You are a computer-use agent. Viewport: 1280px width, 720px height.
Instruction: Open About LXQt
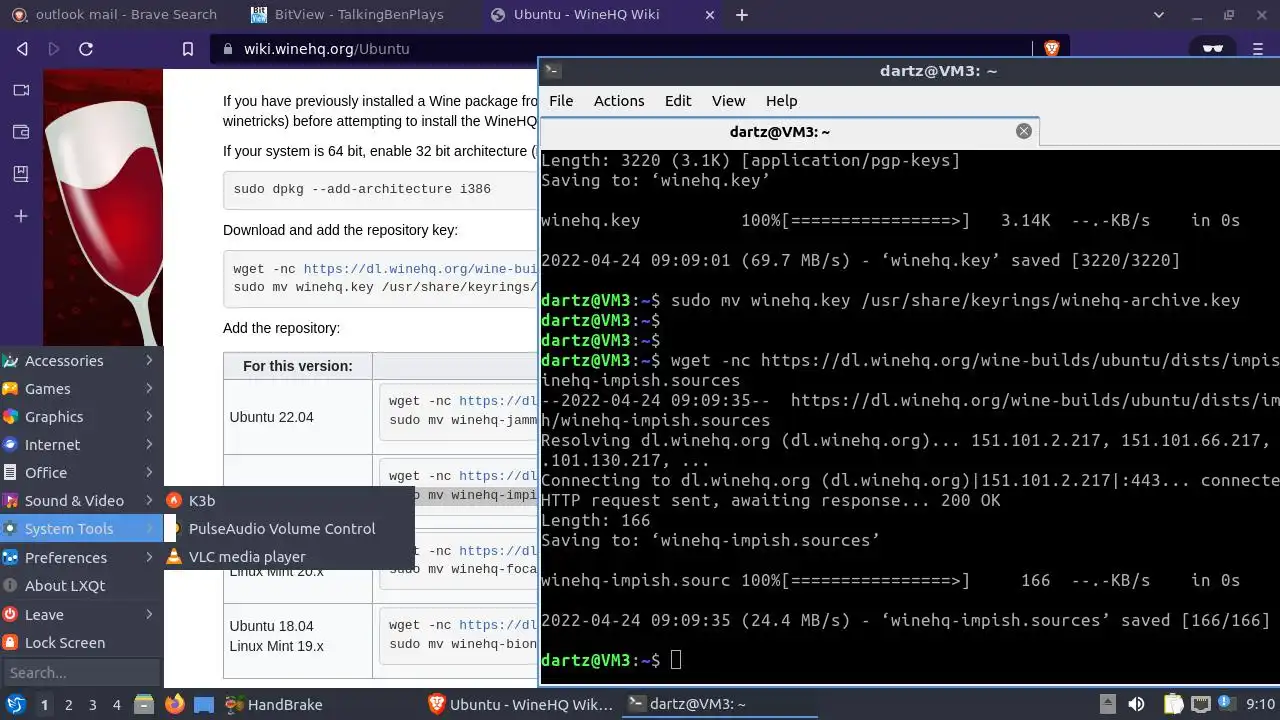81,586
